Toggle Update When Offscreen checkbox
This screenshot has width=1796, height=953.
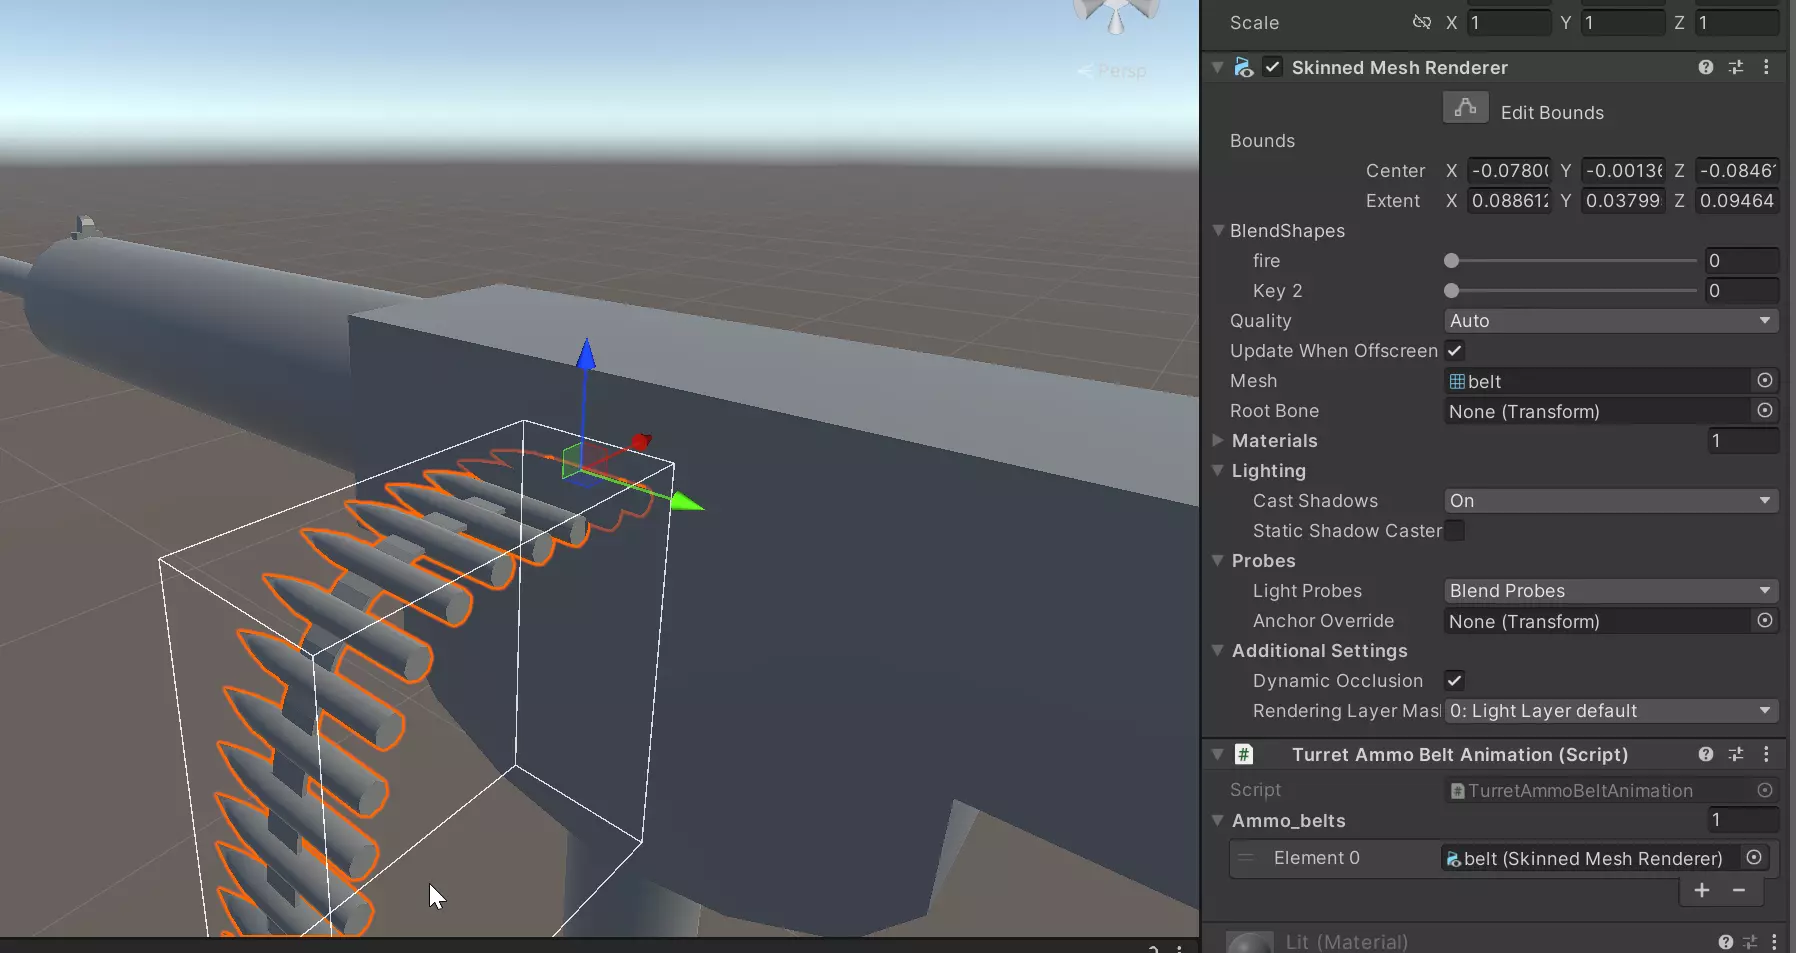pos(1454,350)
